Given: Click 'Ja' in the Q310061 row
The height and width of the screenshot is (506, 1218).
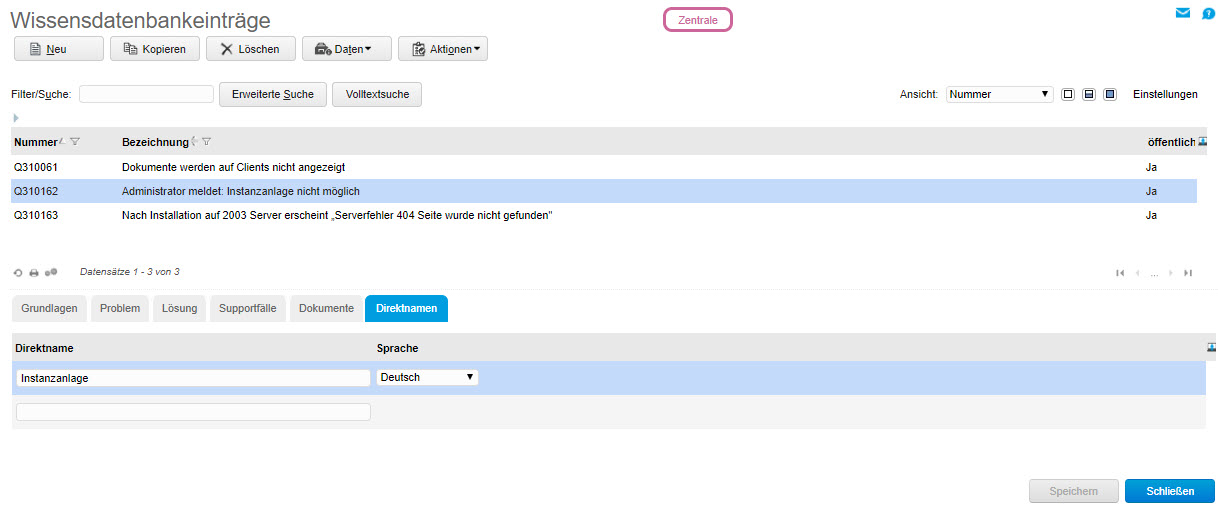Looking at the screenshot, I should click(x=1151, y=167).
